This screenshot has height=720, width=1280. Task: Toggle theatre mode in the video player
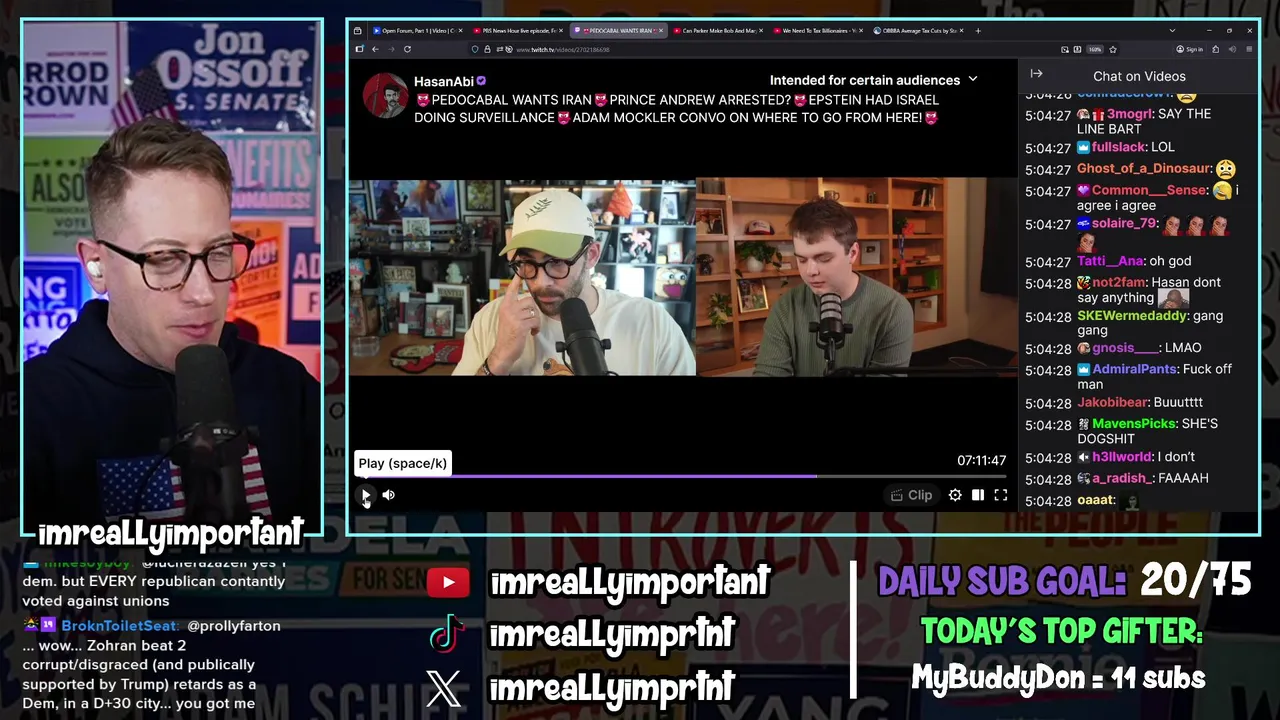point(978,495)
